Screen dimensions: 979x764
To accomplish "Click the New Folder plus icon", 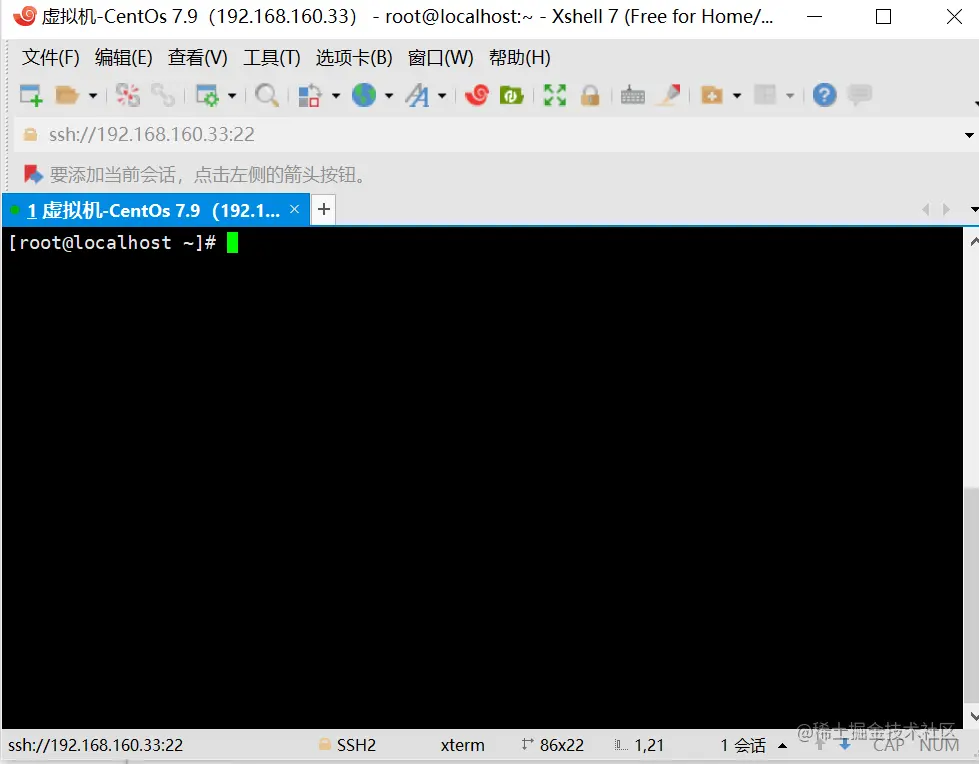I will tap(712, 96).
